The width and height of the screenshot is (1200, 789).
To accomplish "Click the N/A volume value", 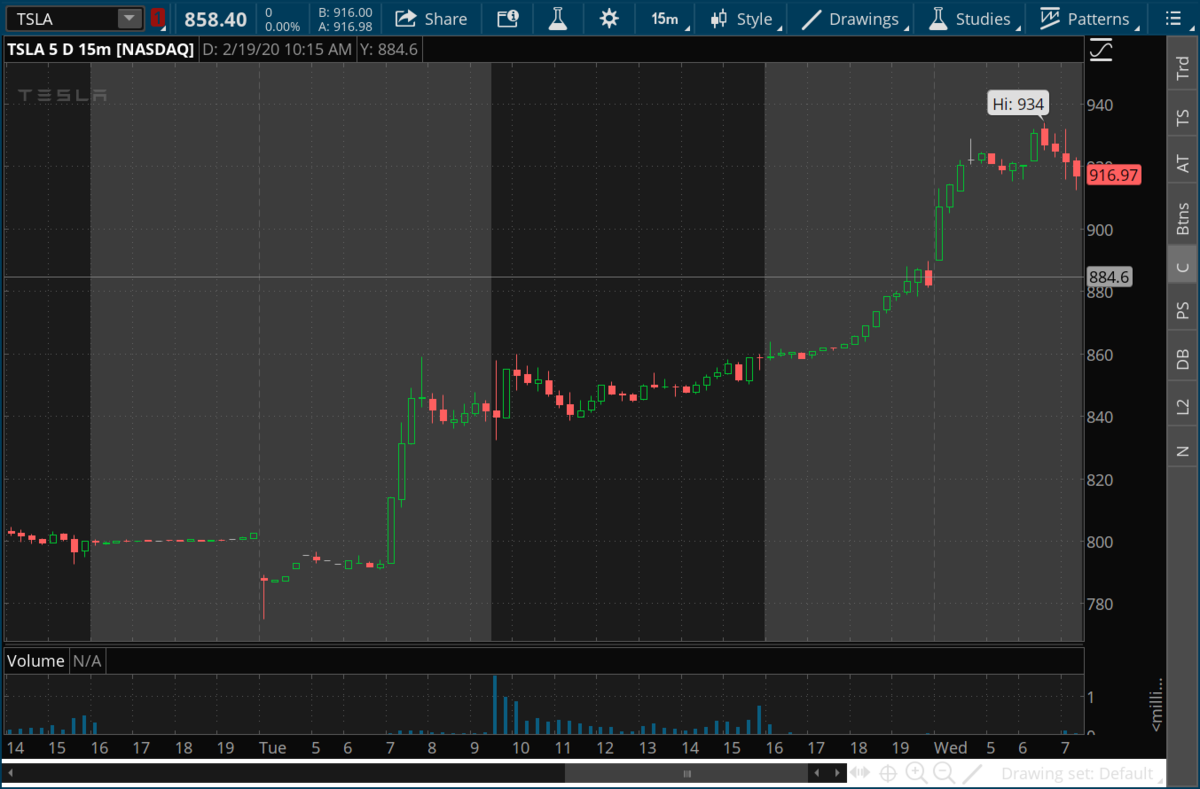I will pos(87,660).
